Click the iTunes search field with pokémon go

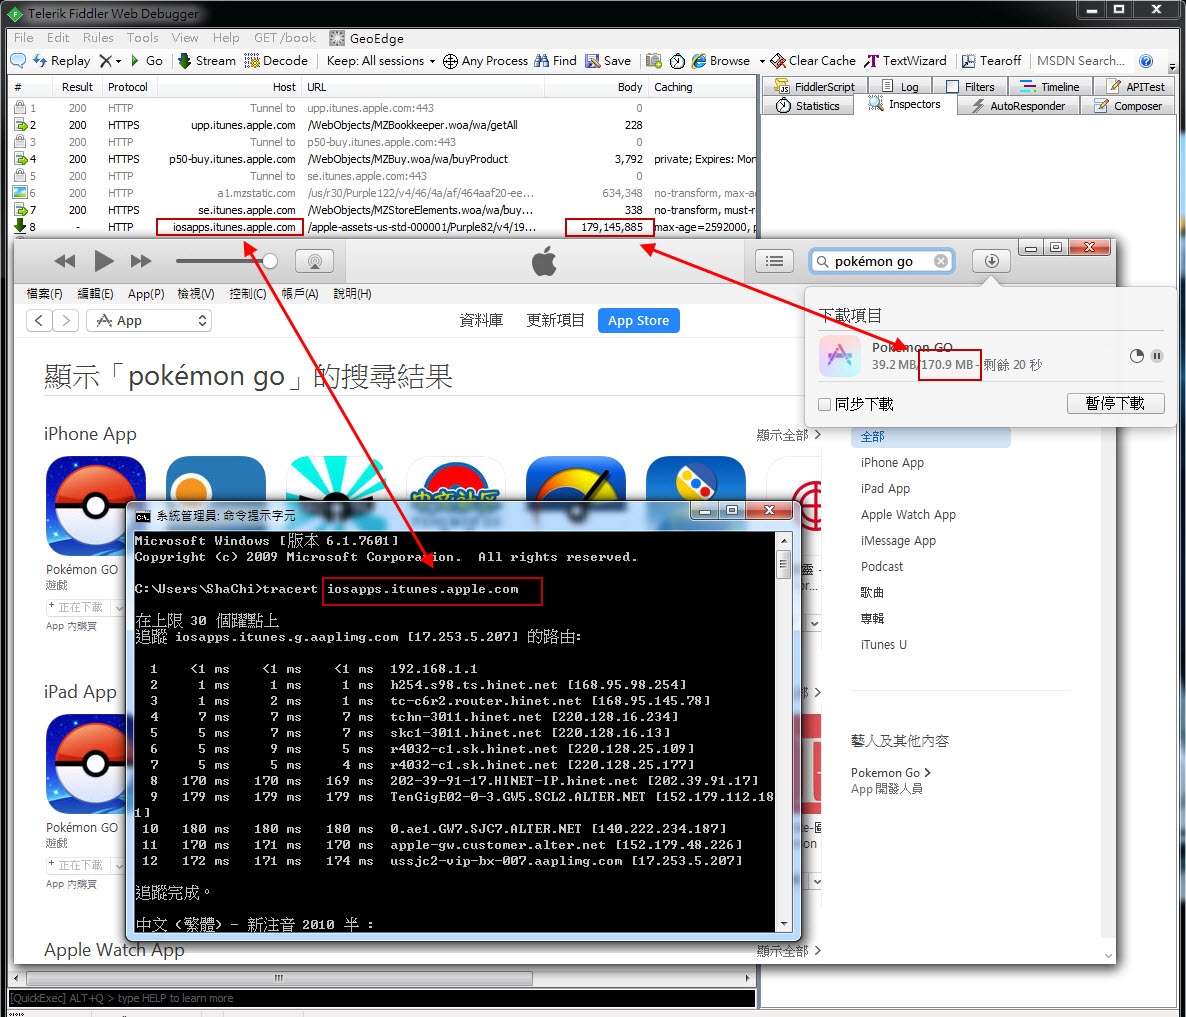(x=881, y=262)
